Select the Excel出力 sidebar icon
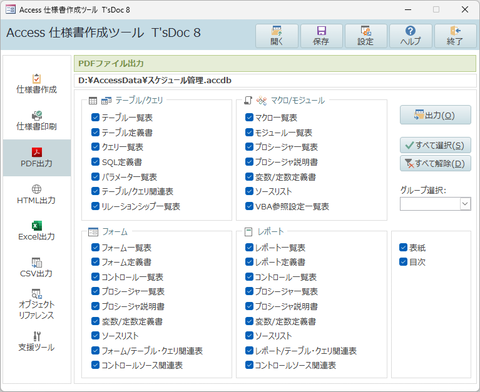This screenshot has width=480, height=392. pyautogui.click(x=37, y=231)
